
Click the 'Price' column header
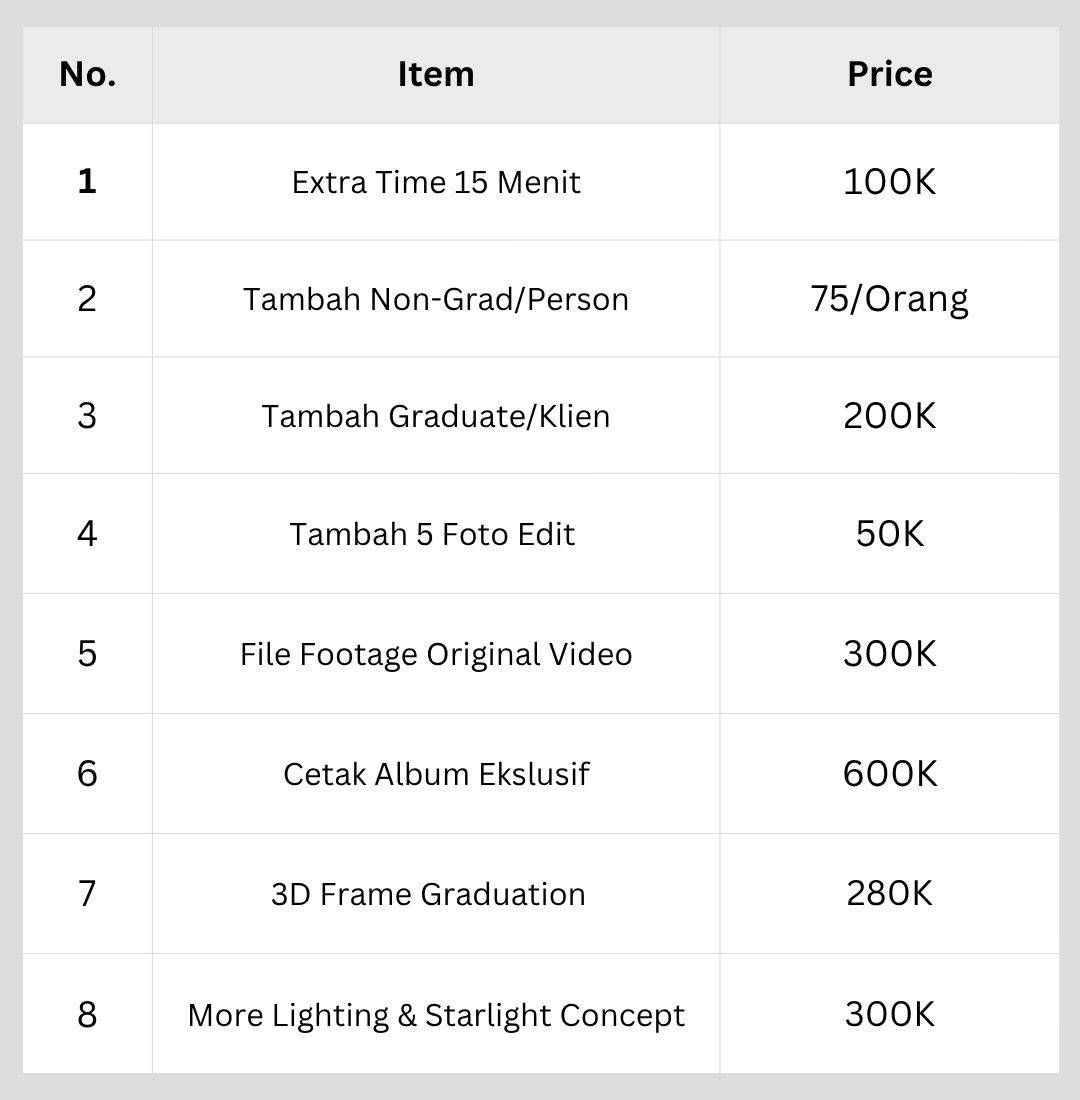(890, 74)
